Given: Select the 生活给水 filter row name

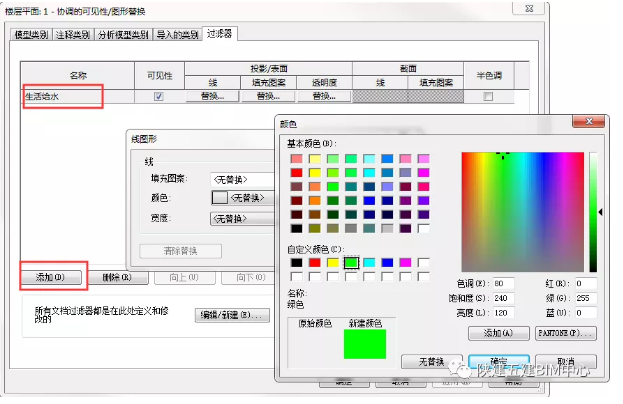Looking at the screenshot, I should (x=41, y=97).
